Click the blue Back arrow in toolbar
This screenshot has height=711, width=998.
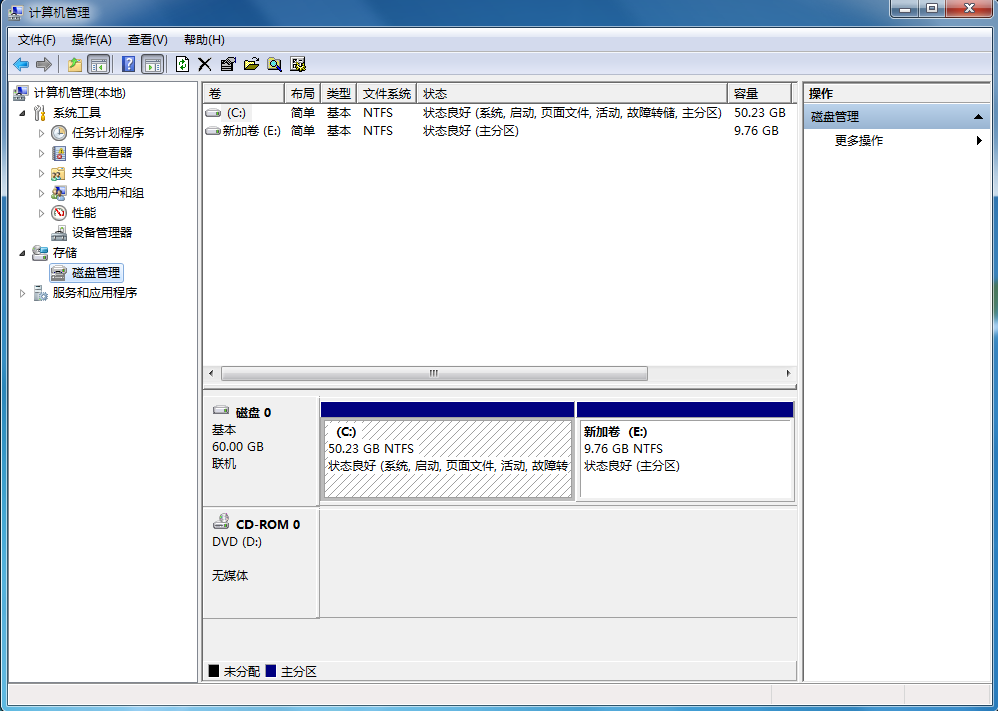[21, 64]
